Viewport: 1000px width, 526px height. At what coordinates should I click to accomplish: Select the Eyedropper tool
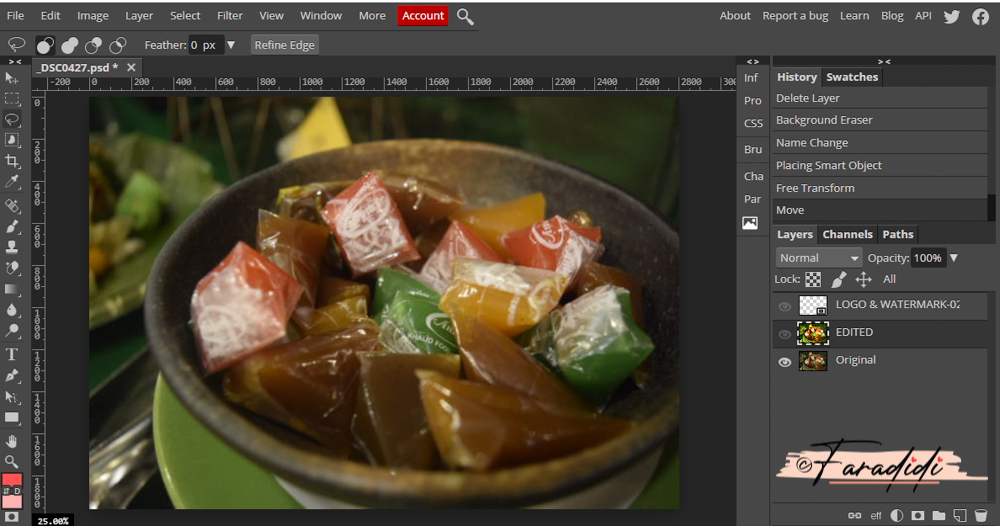click(11, 182)
